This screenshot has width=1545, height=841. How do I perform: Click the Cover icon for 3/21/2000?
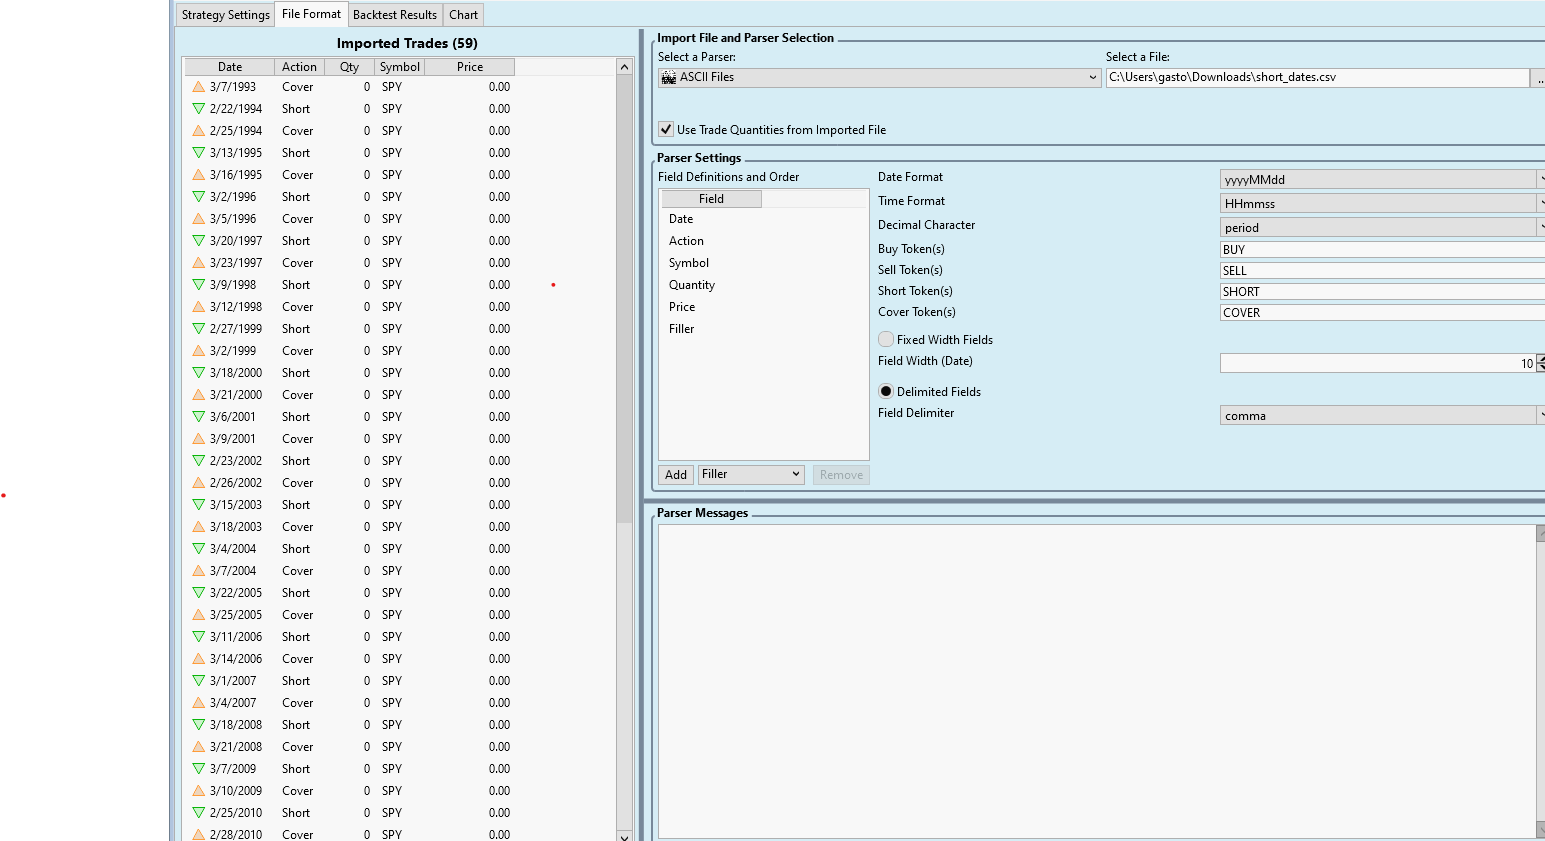point(199,395)
